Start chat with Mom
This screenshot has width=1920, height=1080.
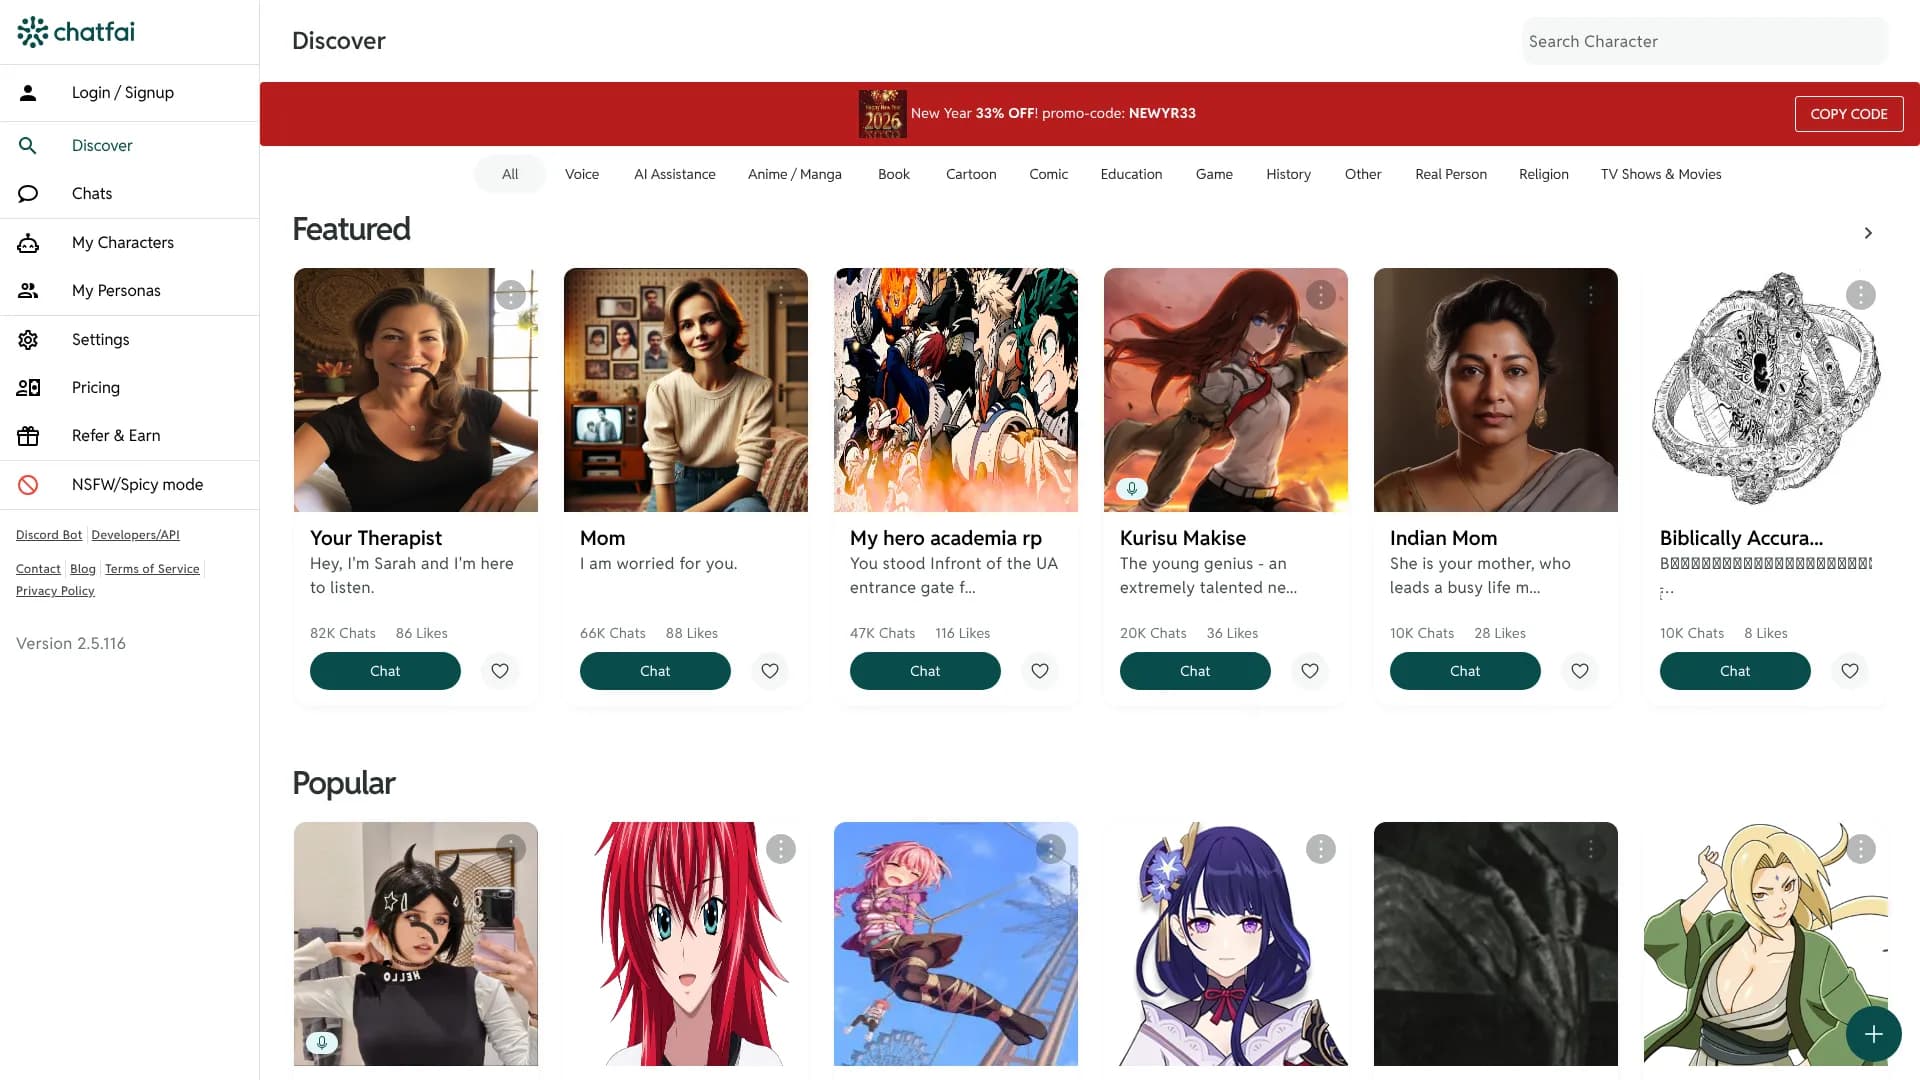click(x=655, y=671)
